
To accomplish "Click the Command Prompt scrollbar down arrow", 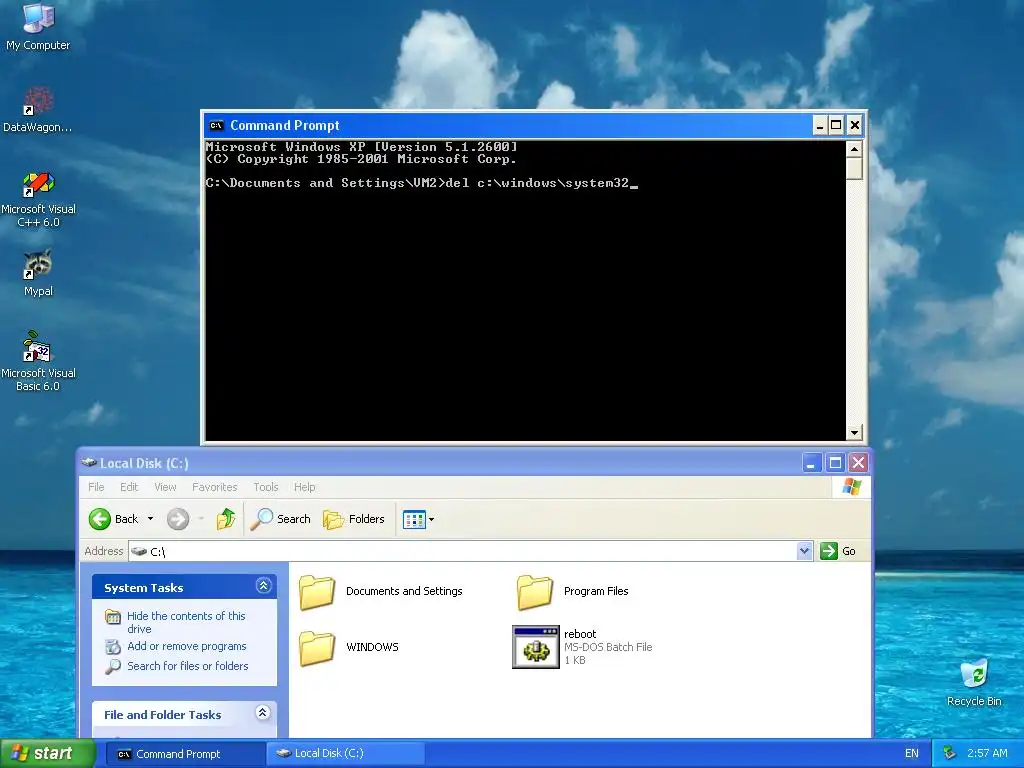I will tap(854, 432).
